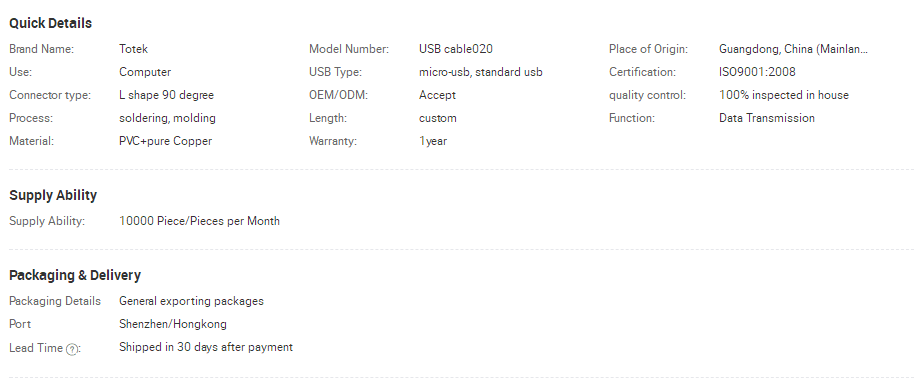Click the model number USB cable020

456,50
